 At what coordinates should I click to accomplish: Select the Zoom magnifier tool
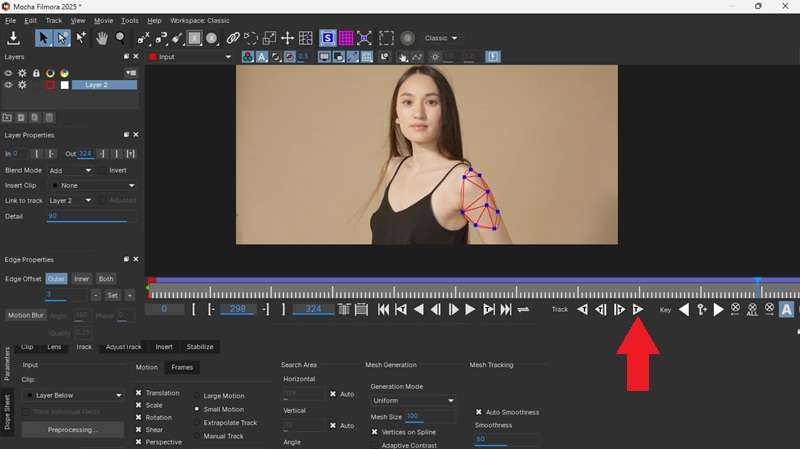[x=120, y=38]
